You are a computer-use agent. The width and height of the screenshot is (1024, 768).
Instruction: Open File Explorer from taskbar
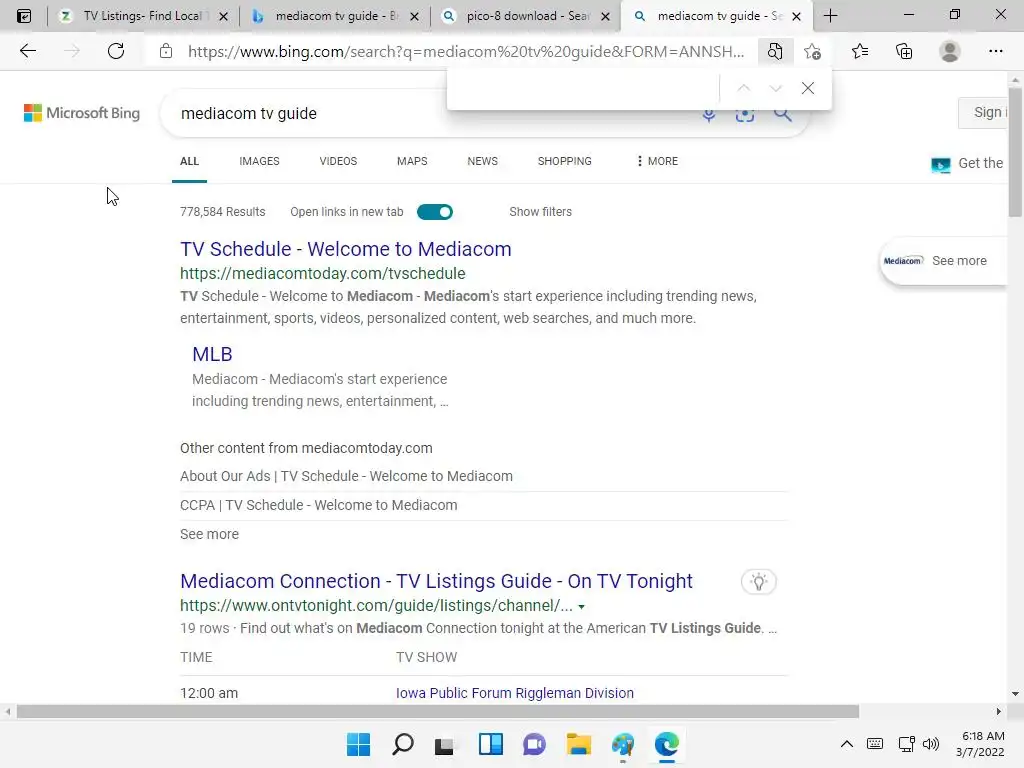point(579,744)
